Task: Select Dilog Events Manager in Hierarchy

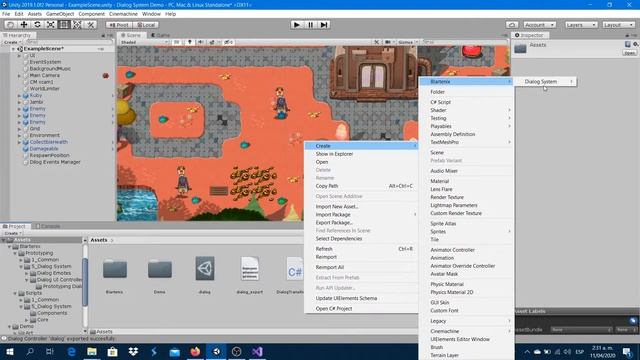Action: click(55, 162)
